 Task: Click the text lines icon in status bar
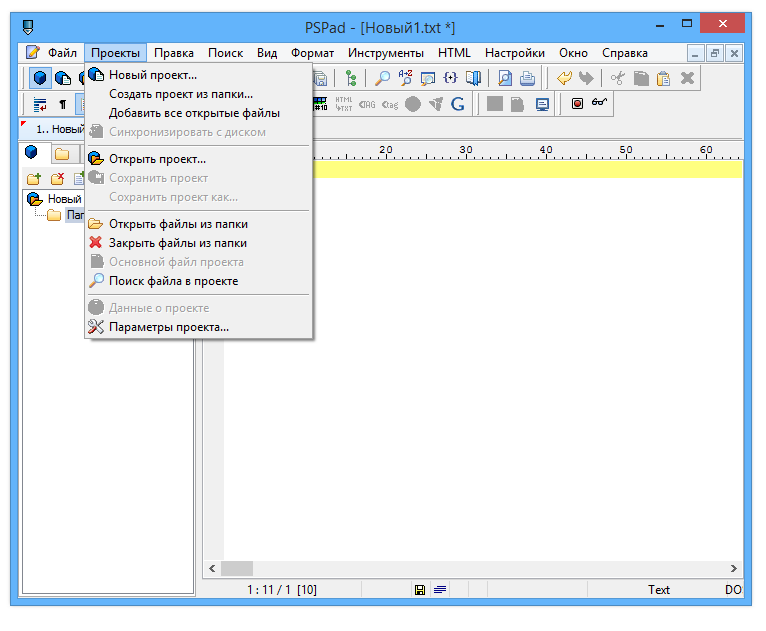coord(440,590)
